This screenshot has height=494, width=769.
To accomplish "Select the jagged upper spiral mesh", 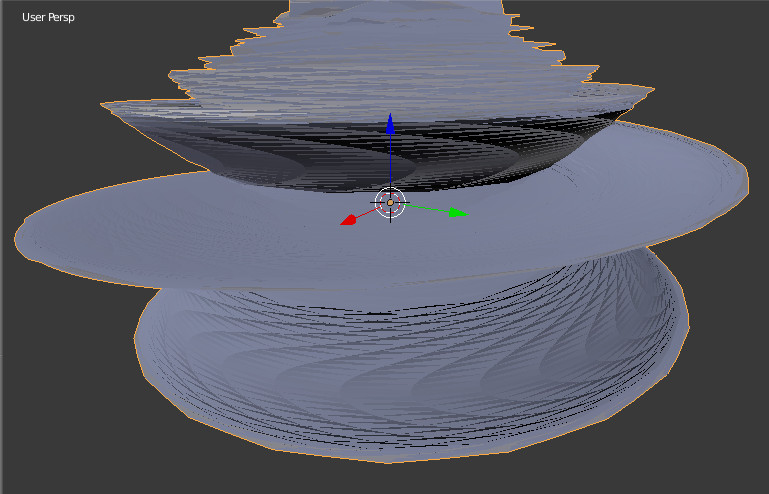I will click(400, 60).
